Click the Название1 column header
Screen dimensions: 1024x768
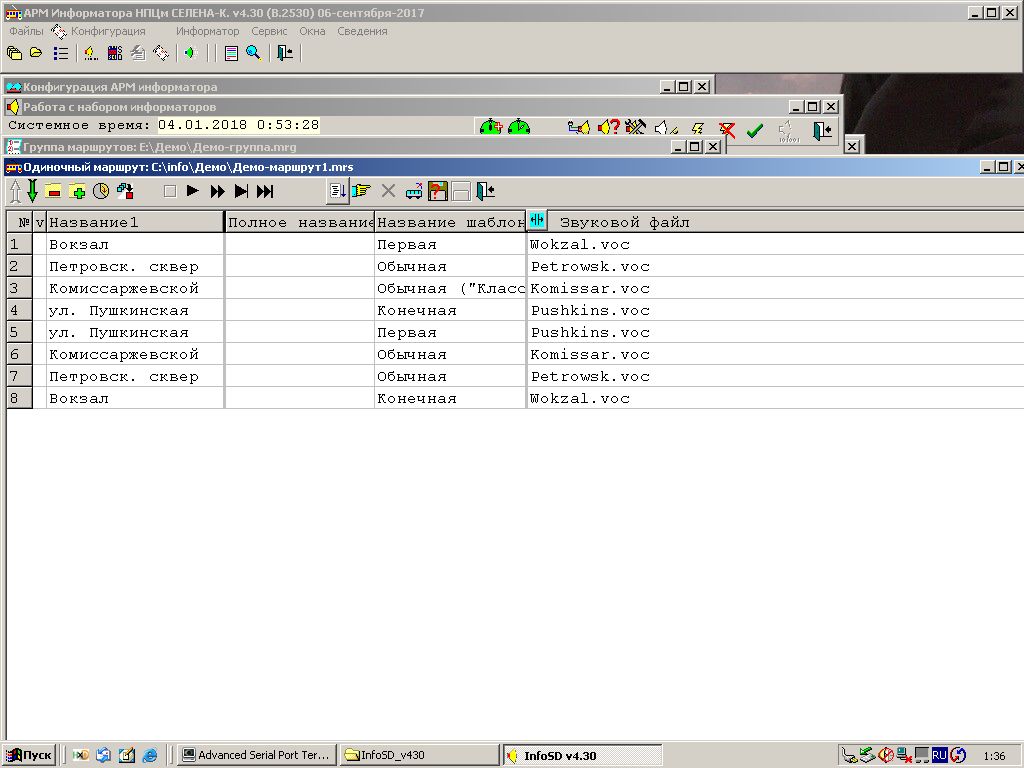tap(135, 222)
